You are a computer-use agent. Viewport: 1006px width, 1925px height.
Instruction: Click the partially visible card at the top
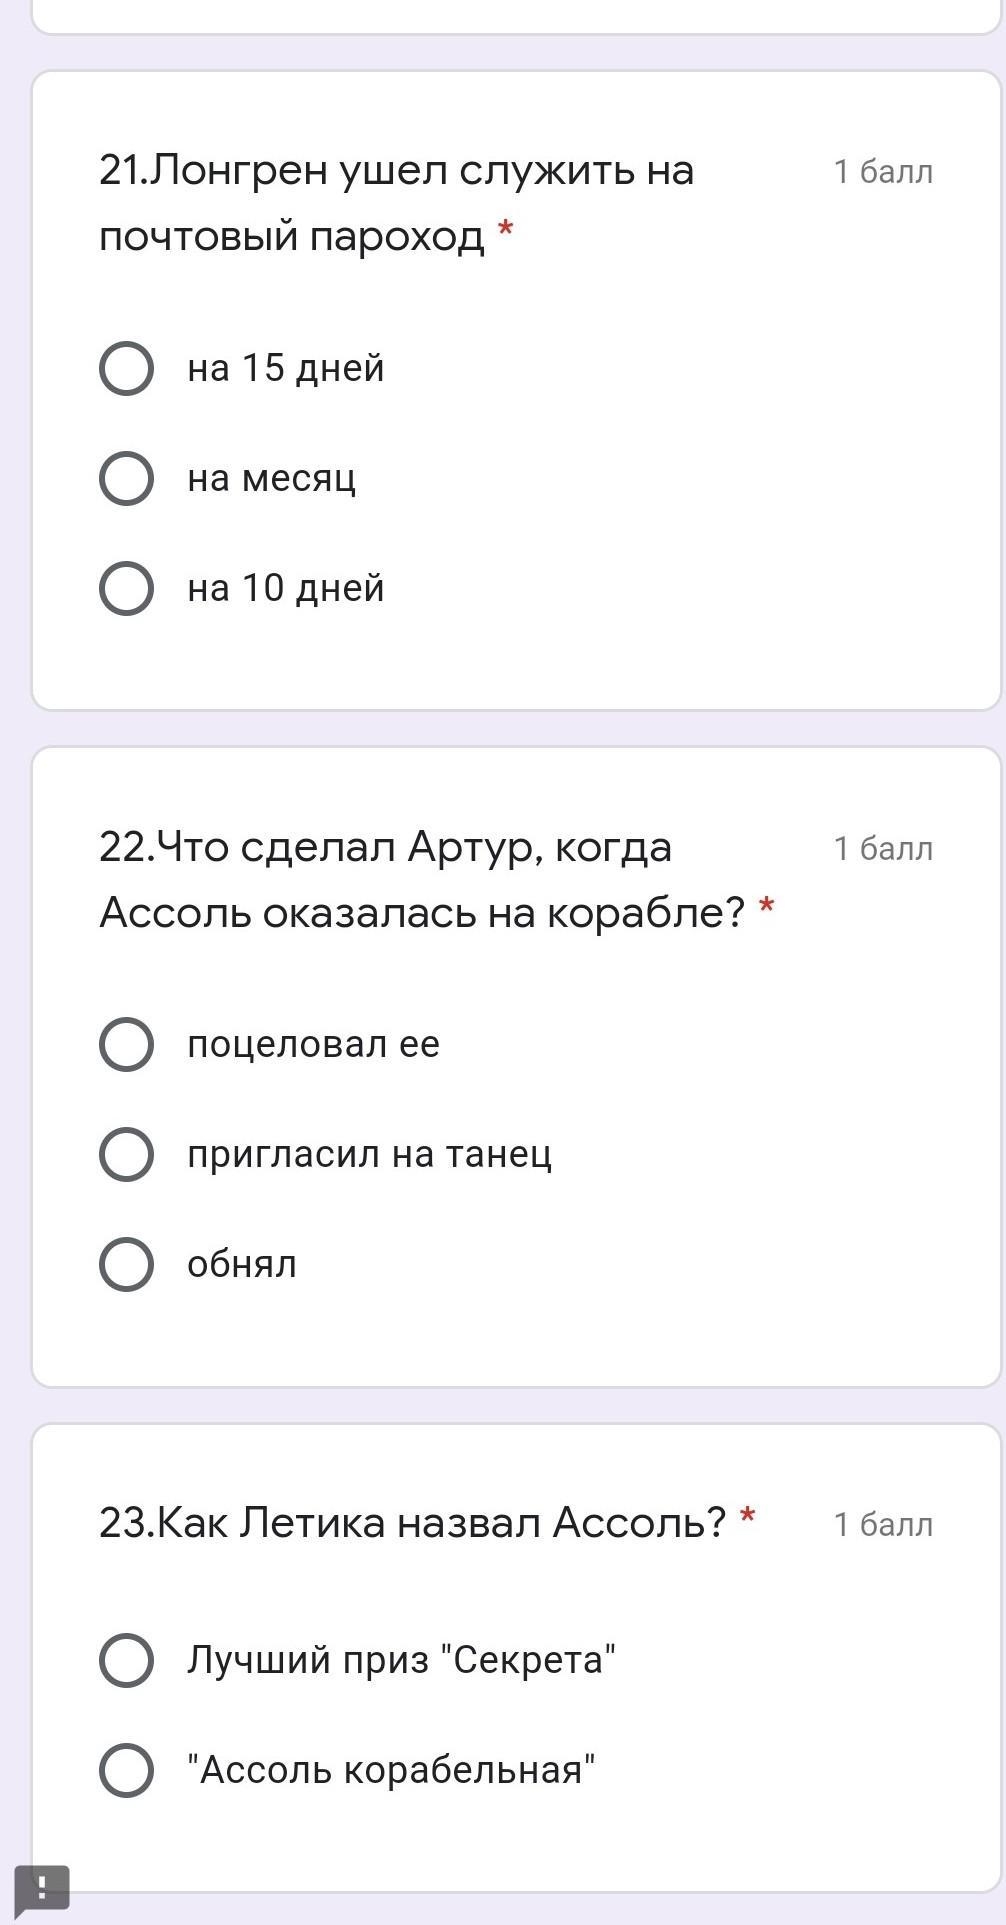pos(516,15)
